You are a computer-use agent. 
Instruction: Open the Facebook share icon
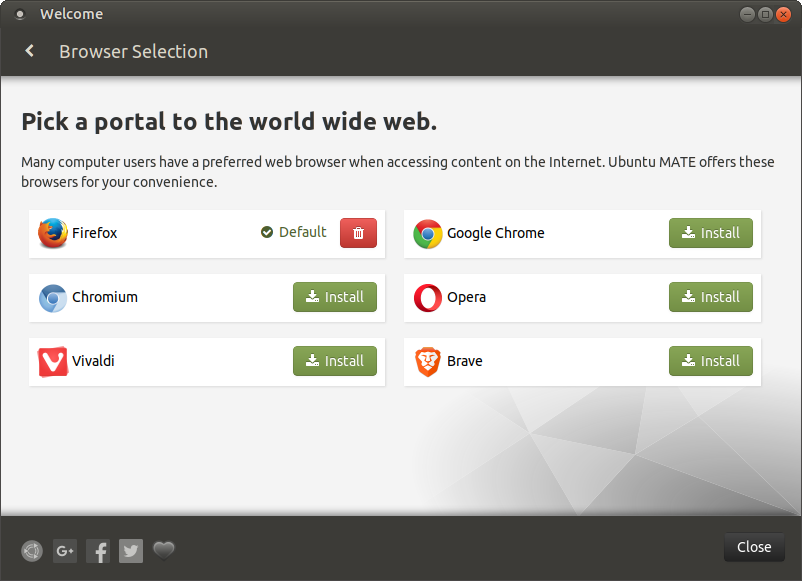[x=97, y=551]
